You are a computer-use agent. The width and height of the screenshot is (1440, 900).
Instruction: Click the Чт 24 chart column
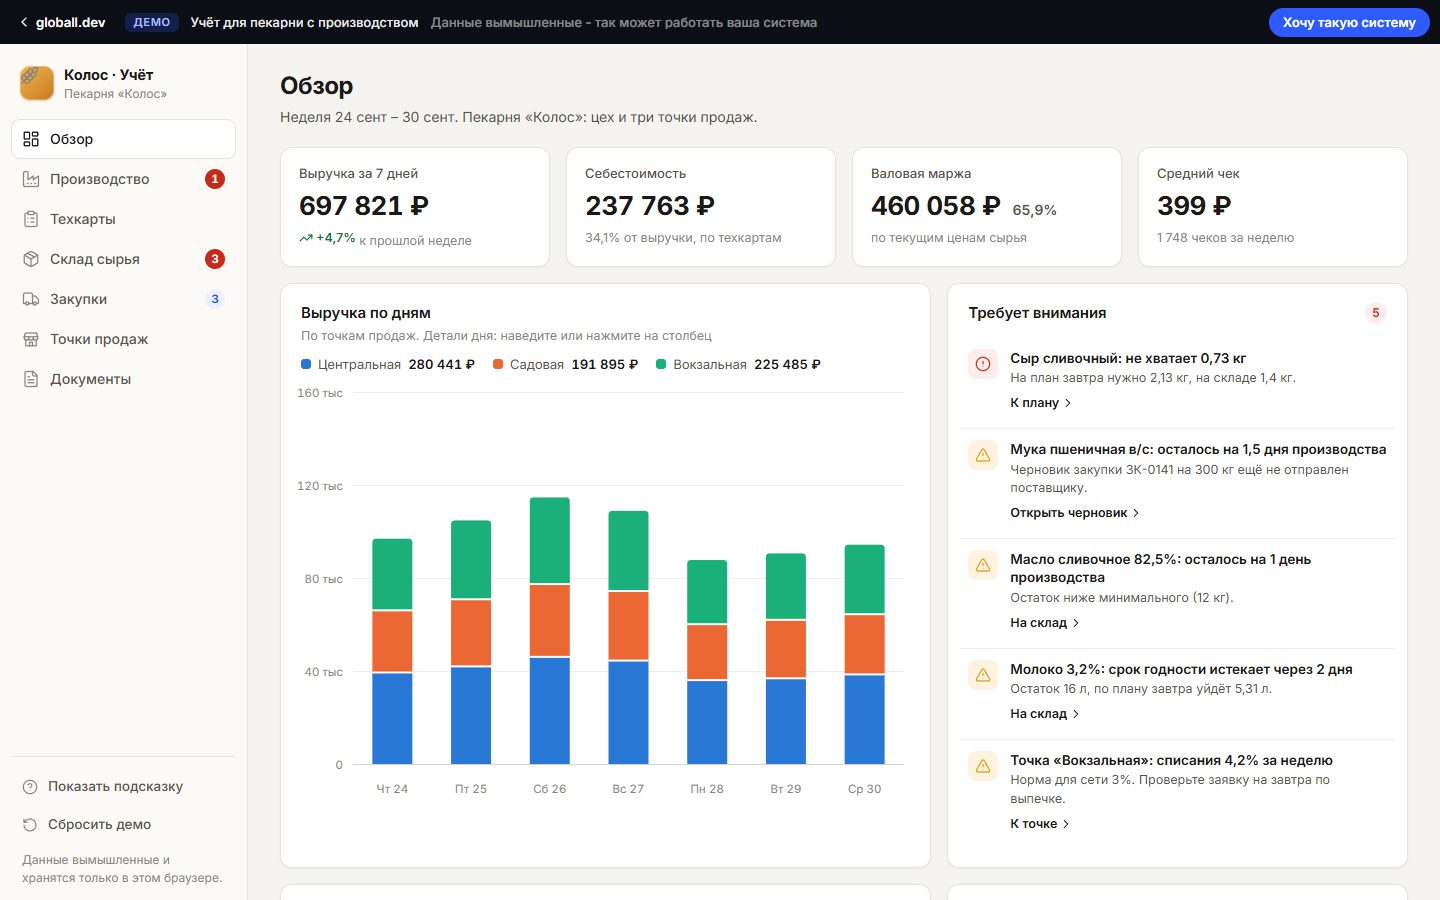click(x=392, y=652)
